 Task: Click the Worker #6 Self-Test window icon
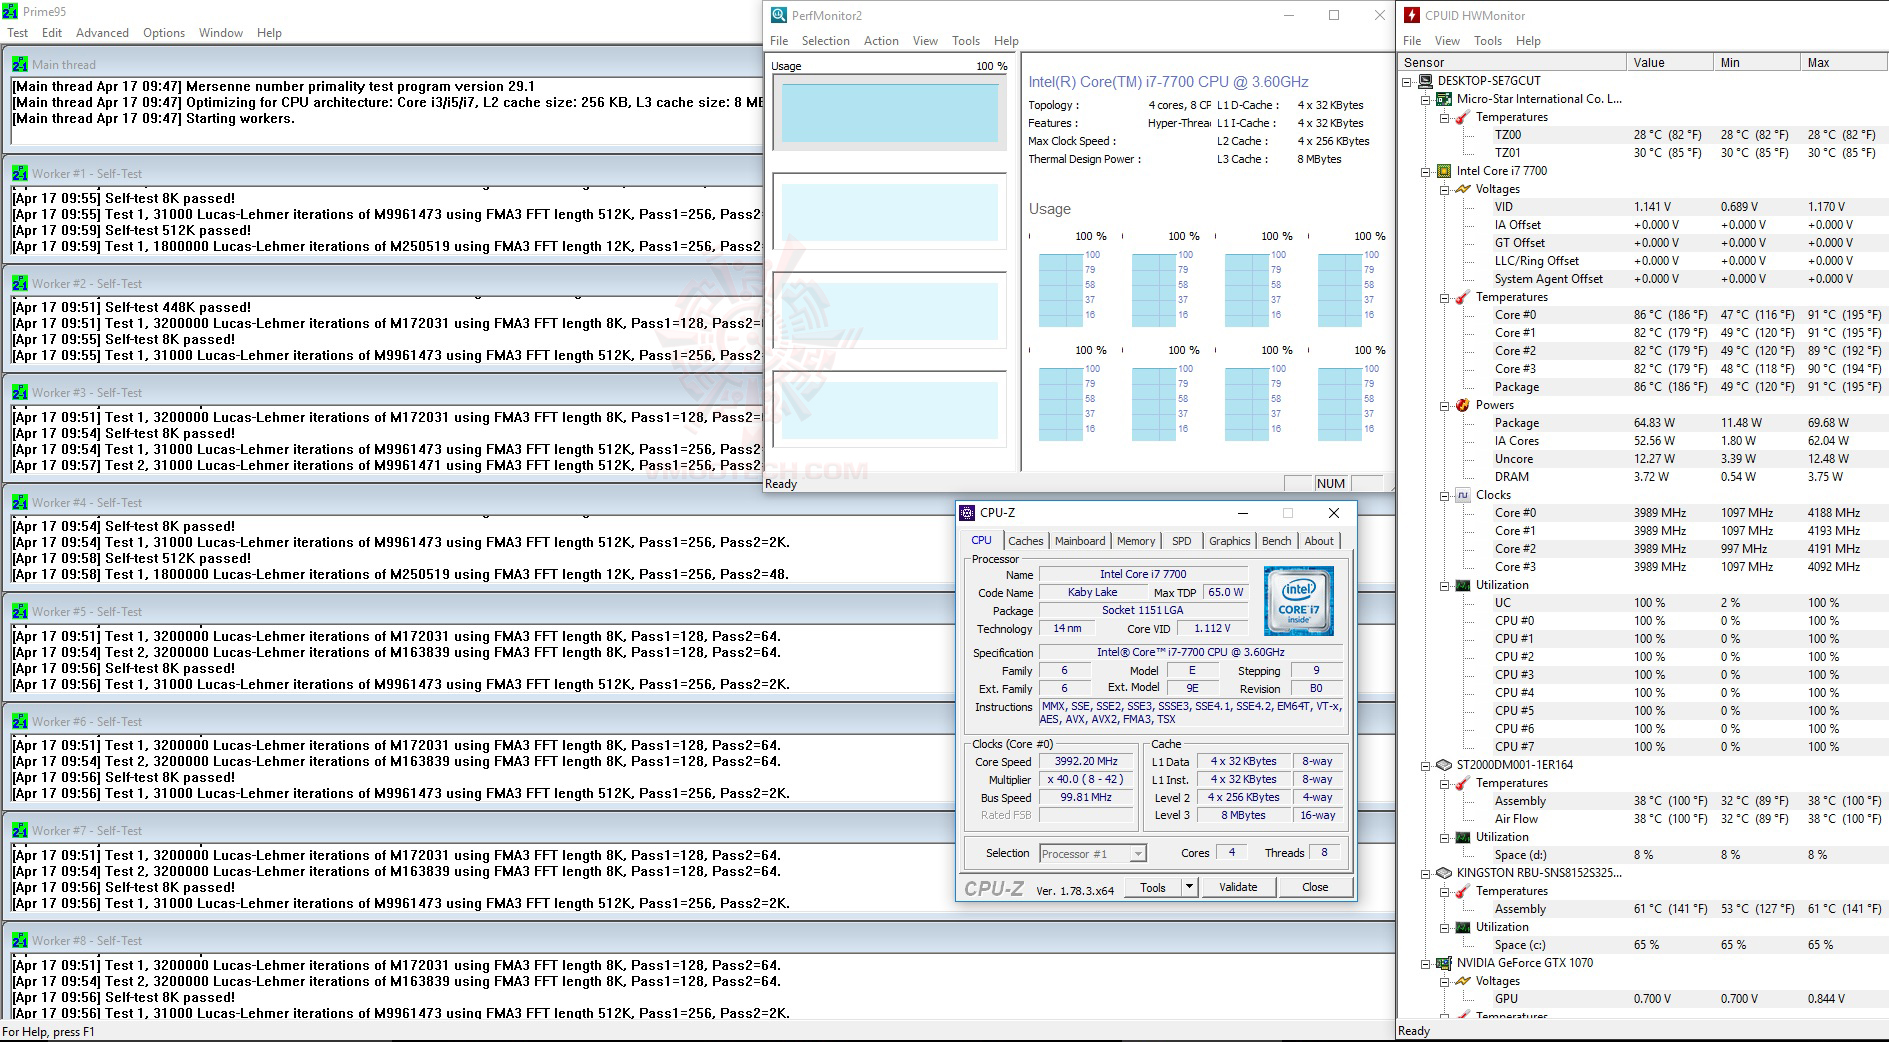(20, 721)
